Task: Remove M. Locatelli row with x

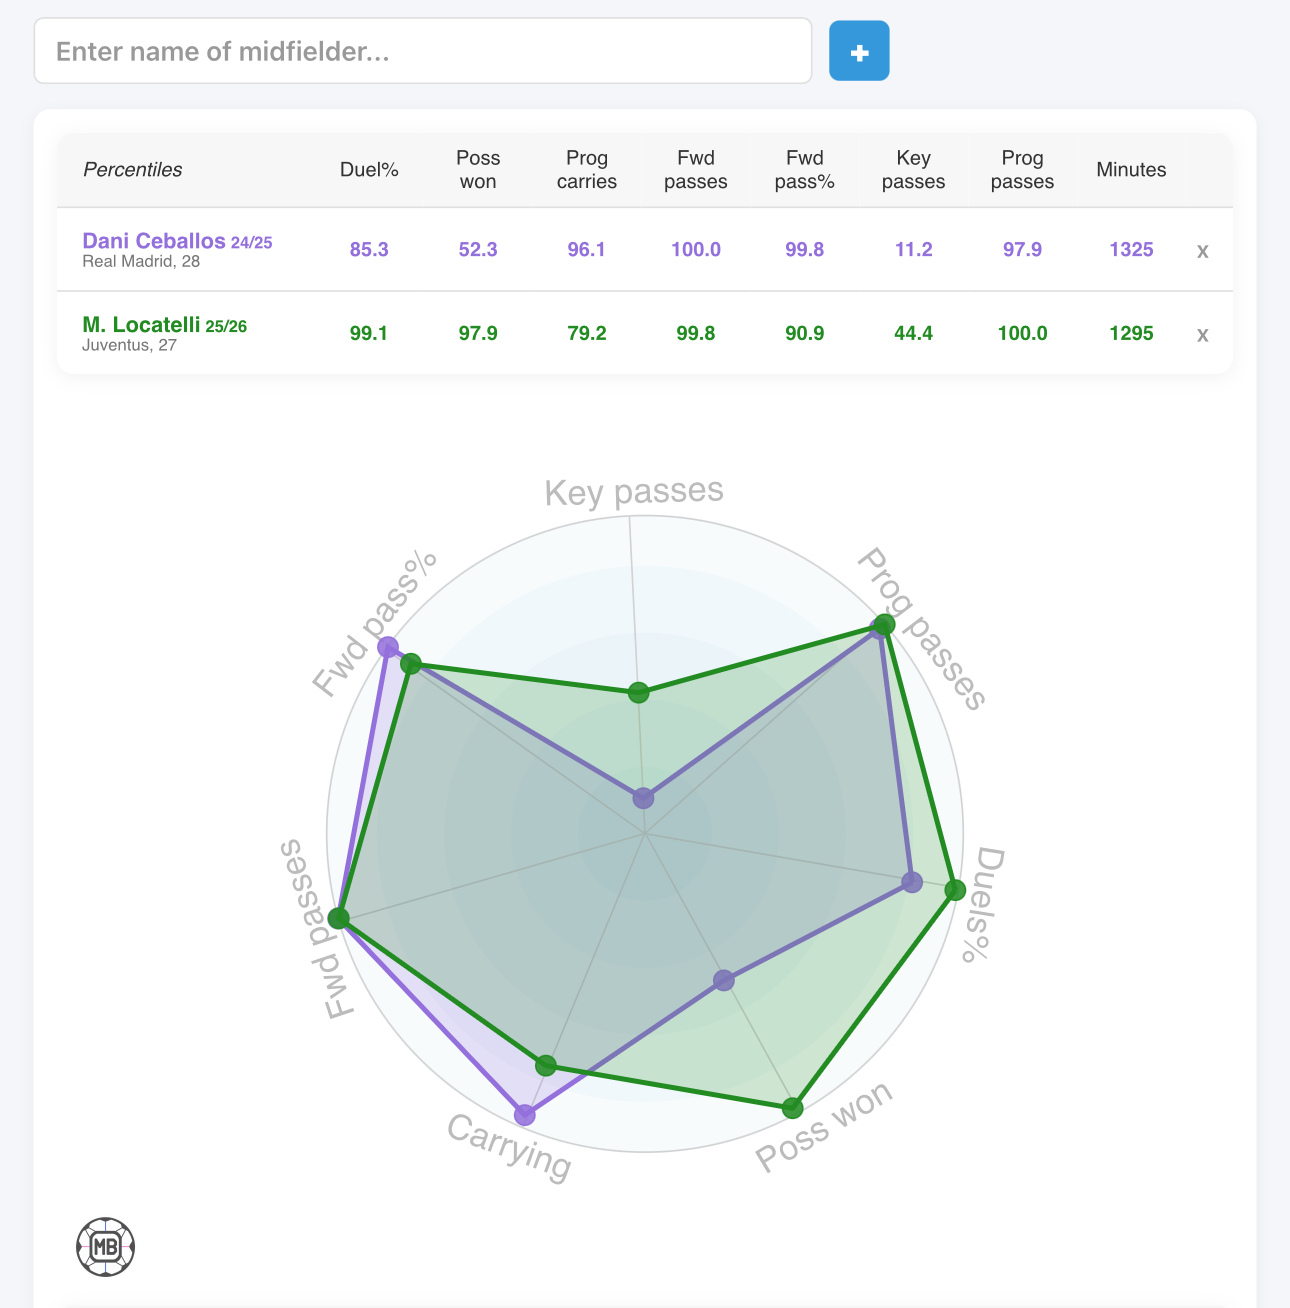Action: 1203,335
